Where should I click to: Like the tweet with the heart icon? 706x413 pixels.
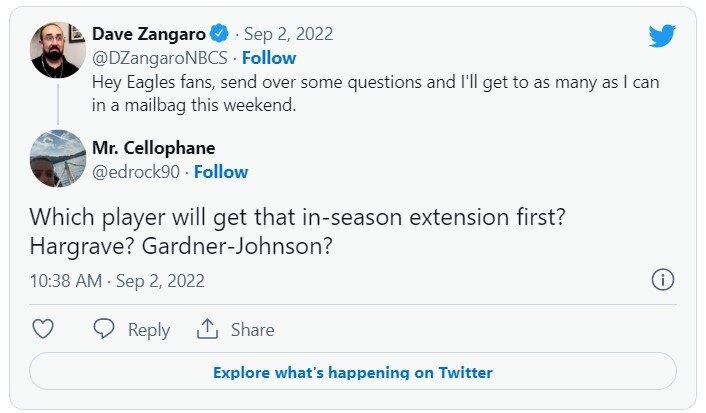(x=42, y=329)
